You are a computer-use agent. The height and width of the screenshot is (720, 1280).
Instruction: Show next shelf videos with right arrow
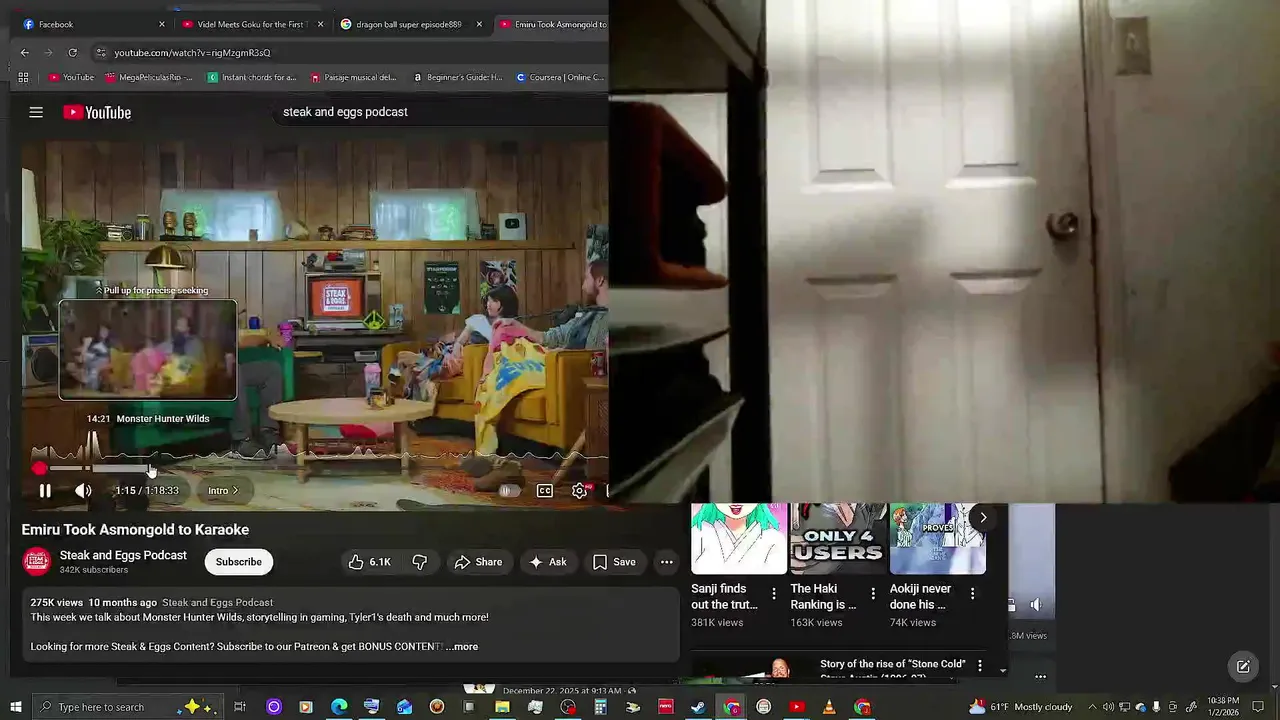click(x=983, y=518)
